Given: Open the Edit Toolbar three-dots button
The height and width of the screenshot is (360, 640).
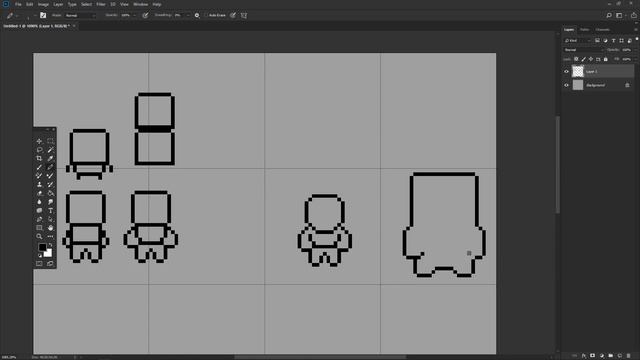Looking at the screenshot, I should 50,236.
